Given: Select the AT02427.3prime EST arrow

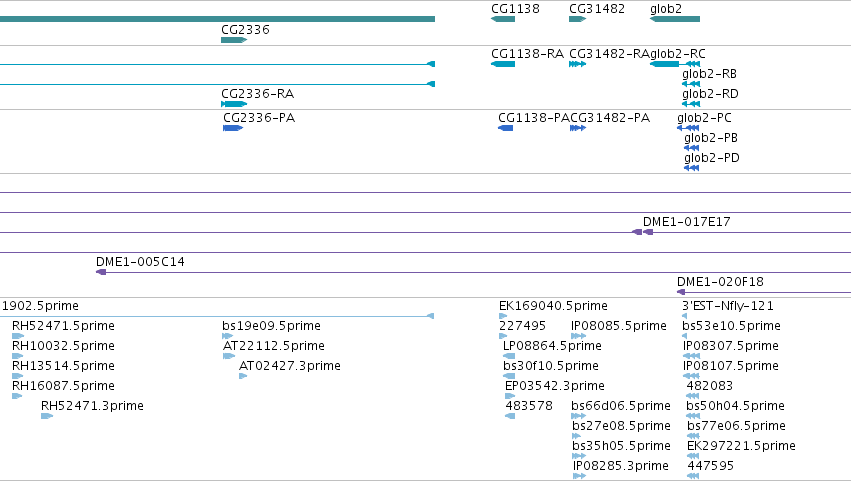Looking at the screenshot, I should pos(243,376).
